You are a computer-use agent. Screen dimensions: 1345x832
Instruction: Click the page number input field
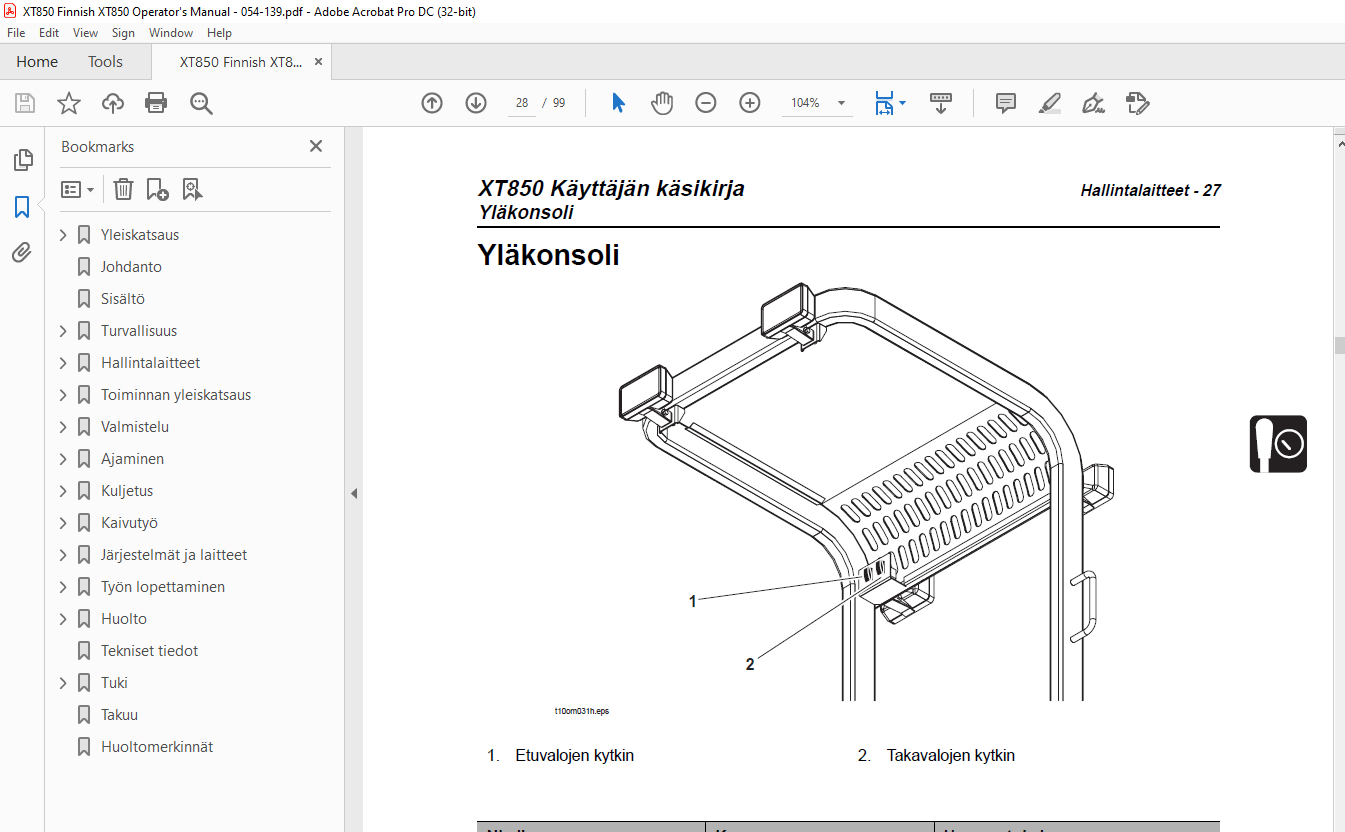tap(522, 103)
